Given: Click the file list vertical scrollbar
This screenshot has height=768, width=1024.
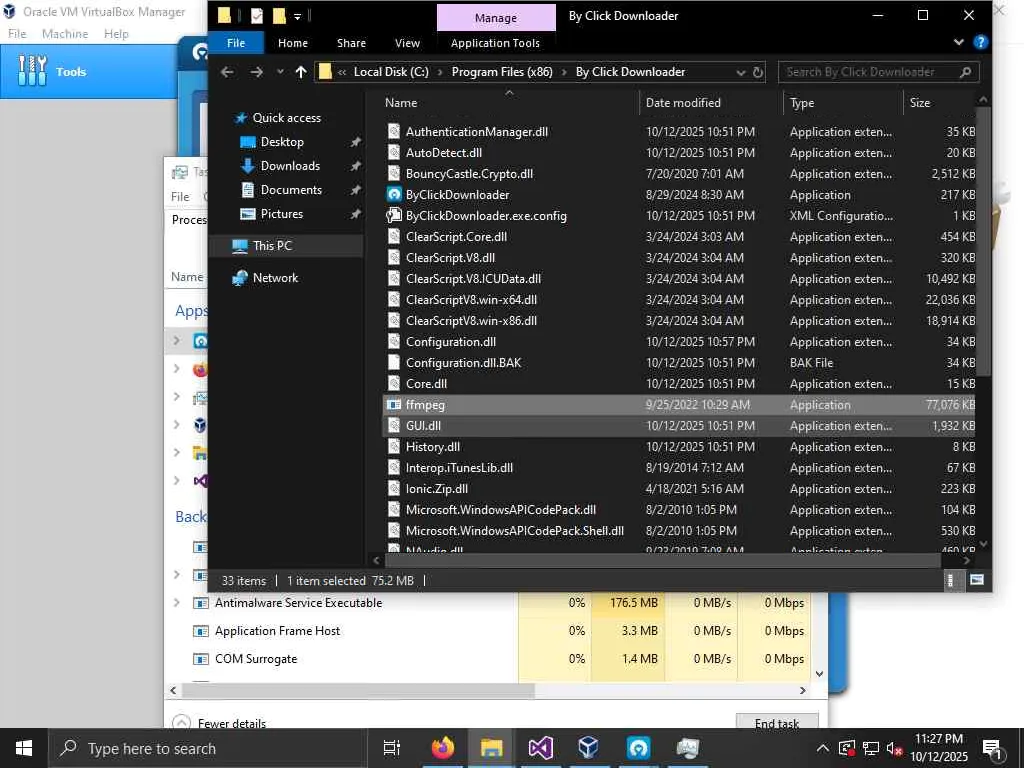Looking at the screenshot, I should click(x=983, y=242).
